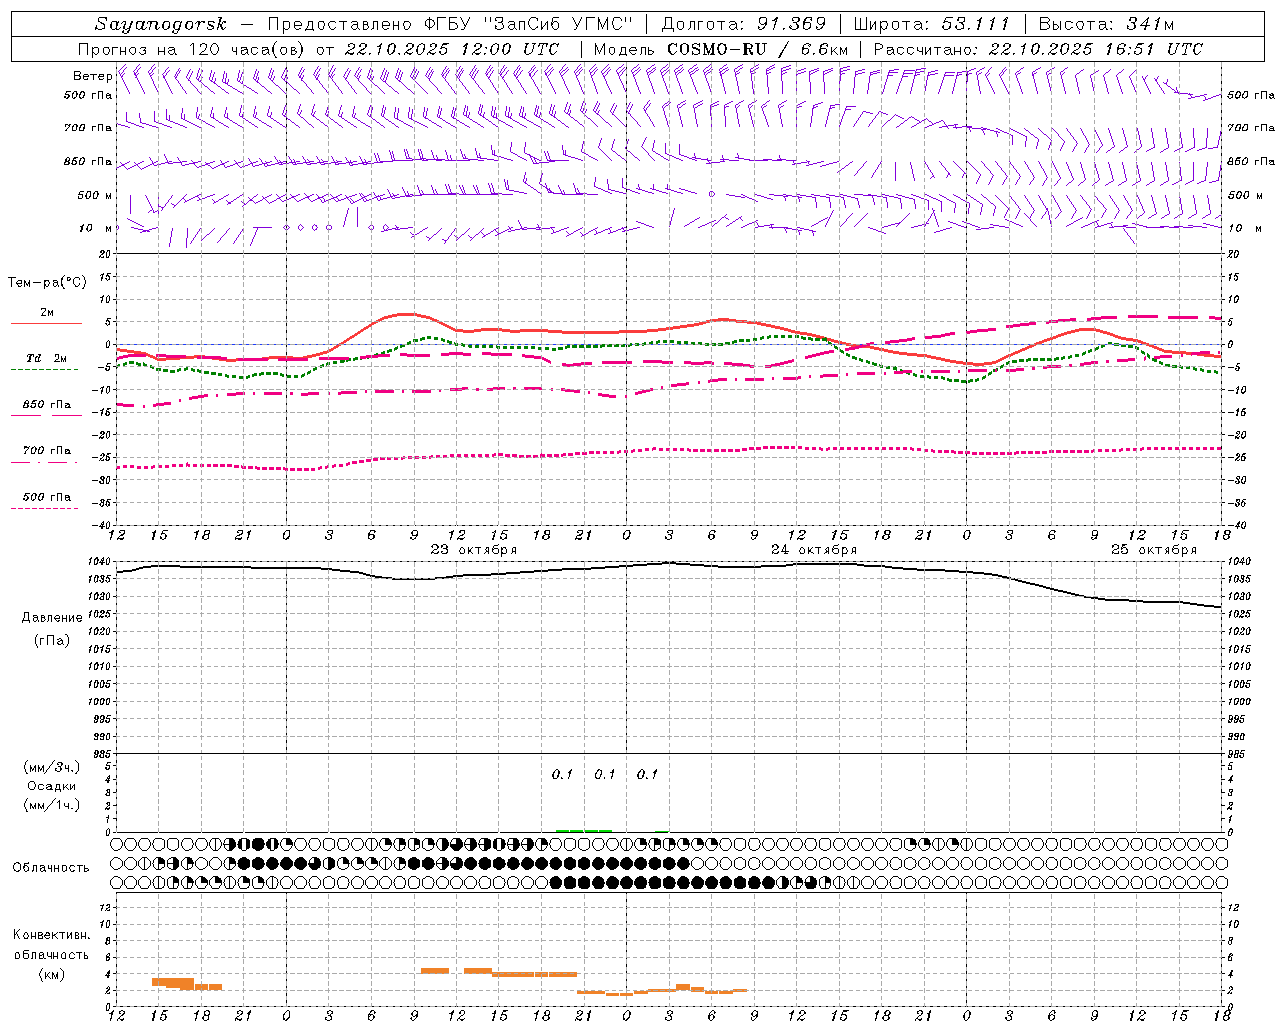Click the Тем-ра(°C) axis title
This screenshot has height=1024, width=1280.
click(x=47, y=283)
